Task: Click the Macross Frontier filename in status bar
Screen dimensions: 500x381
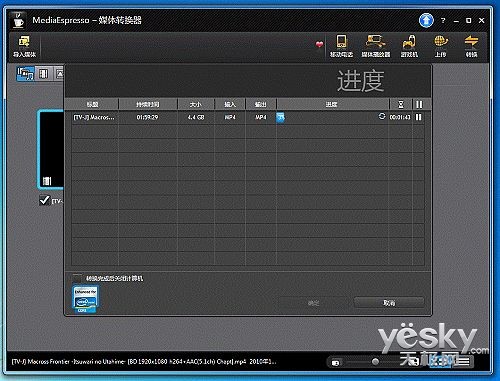Action: (144, 361)
